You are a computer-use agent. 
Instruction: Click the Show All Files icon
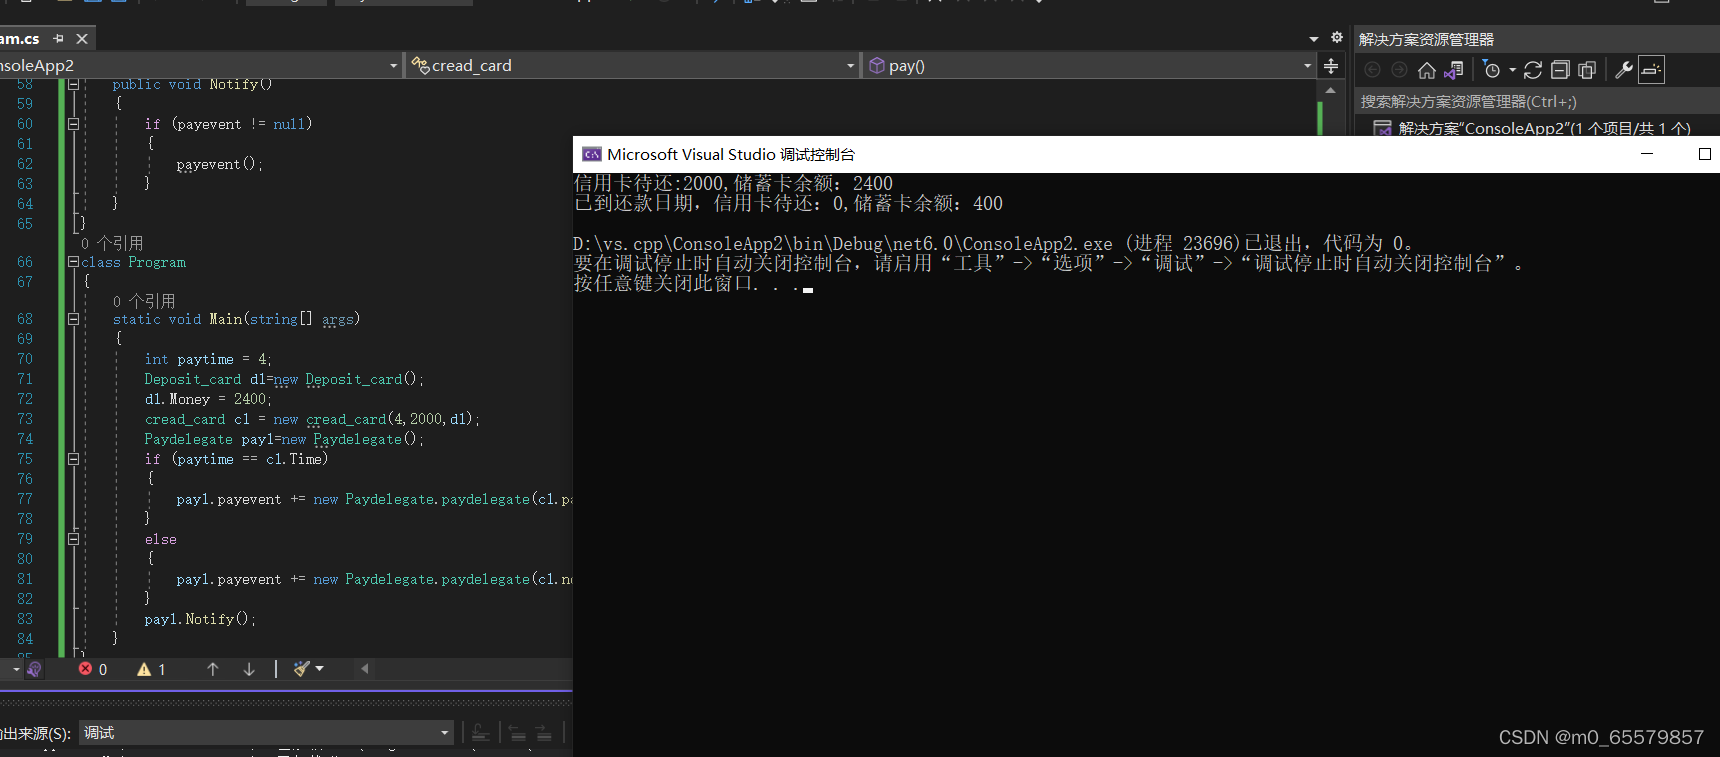[1587, 70]
